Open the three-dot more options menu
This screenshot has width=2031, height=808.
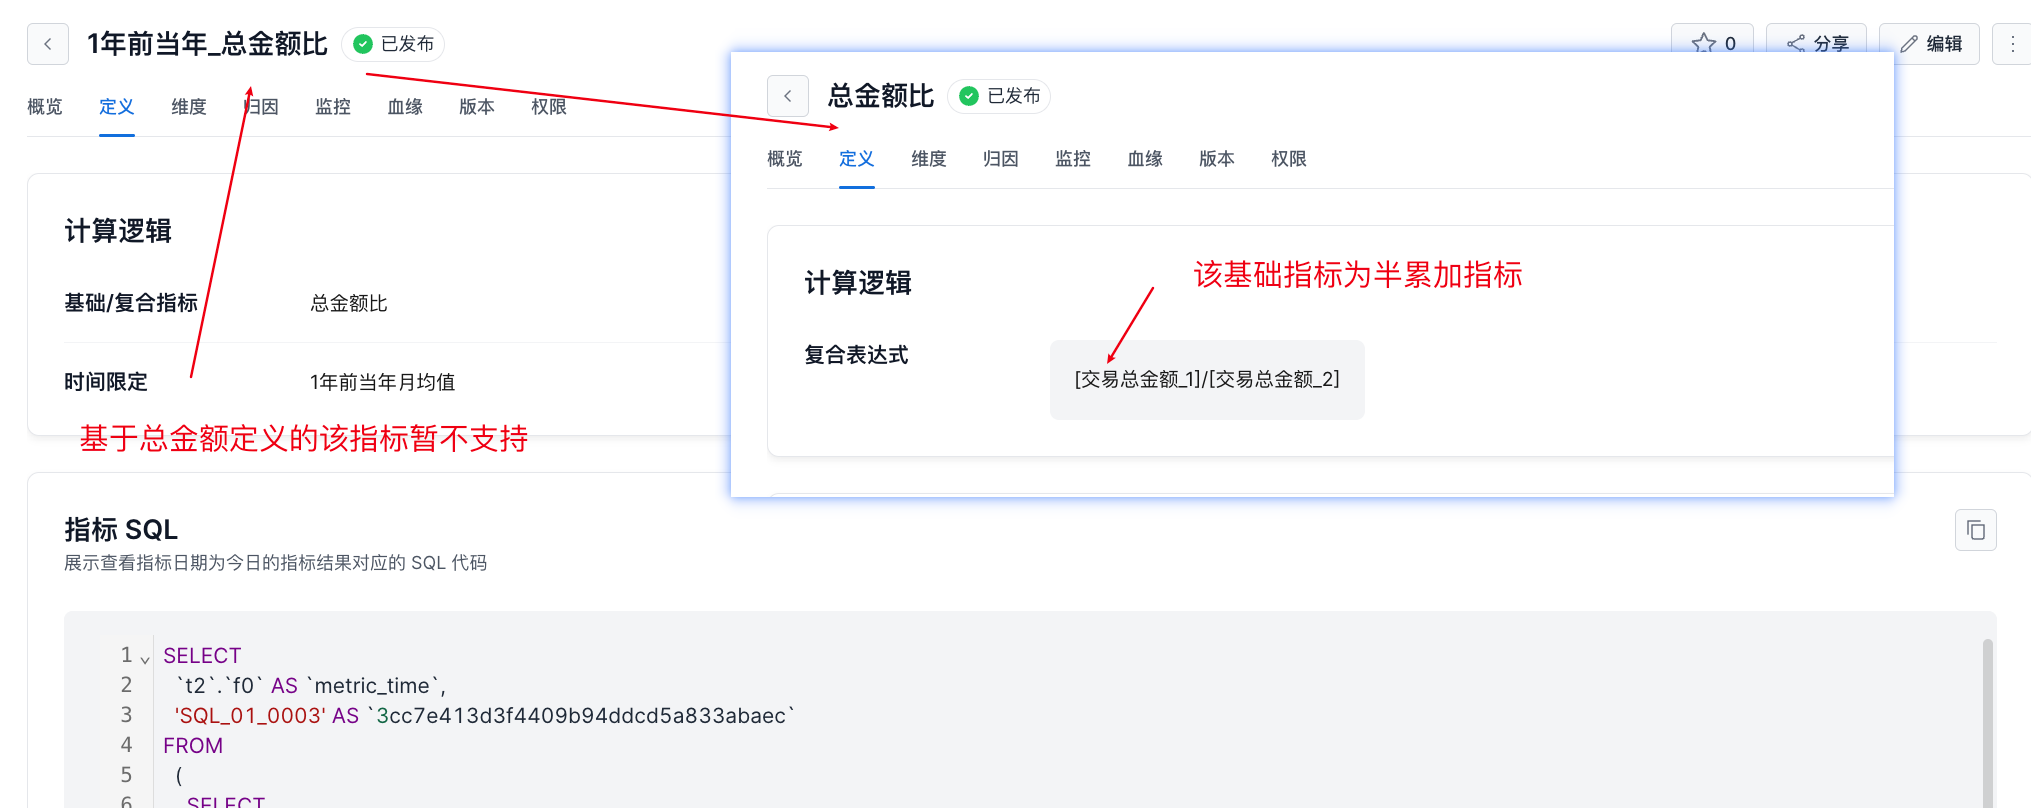2012,44
